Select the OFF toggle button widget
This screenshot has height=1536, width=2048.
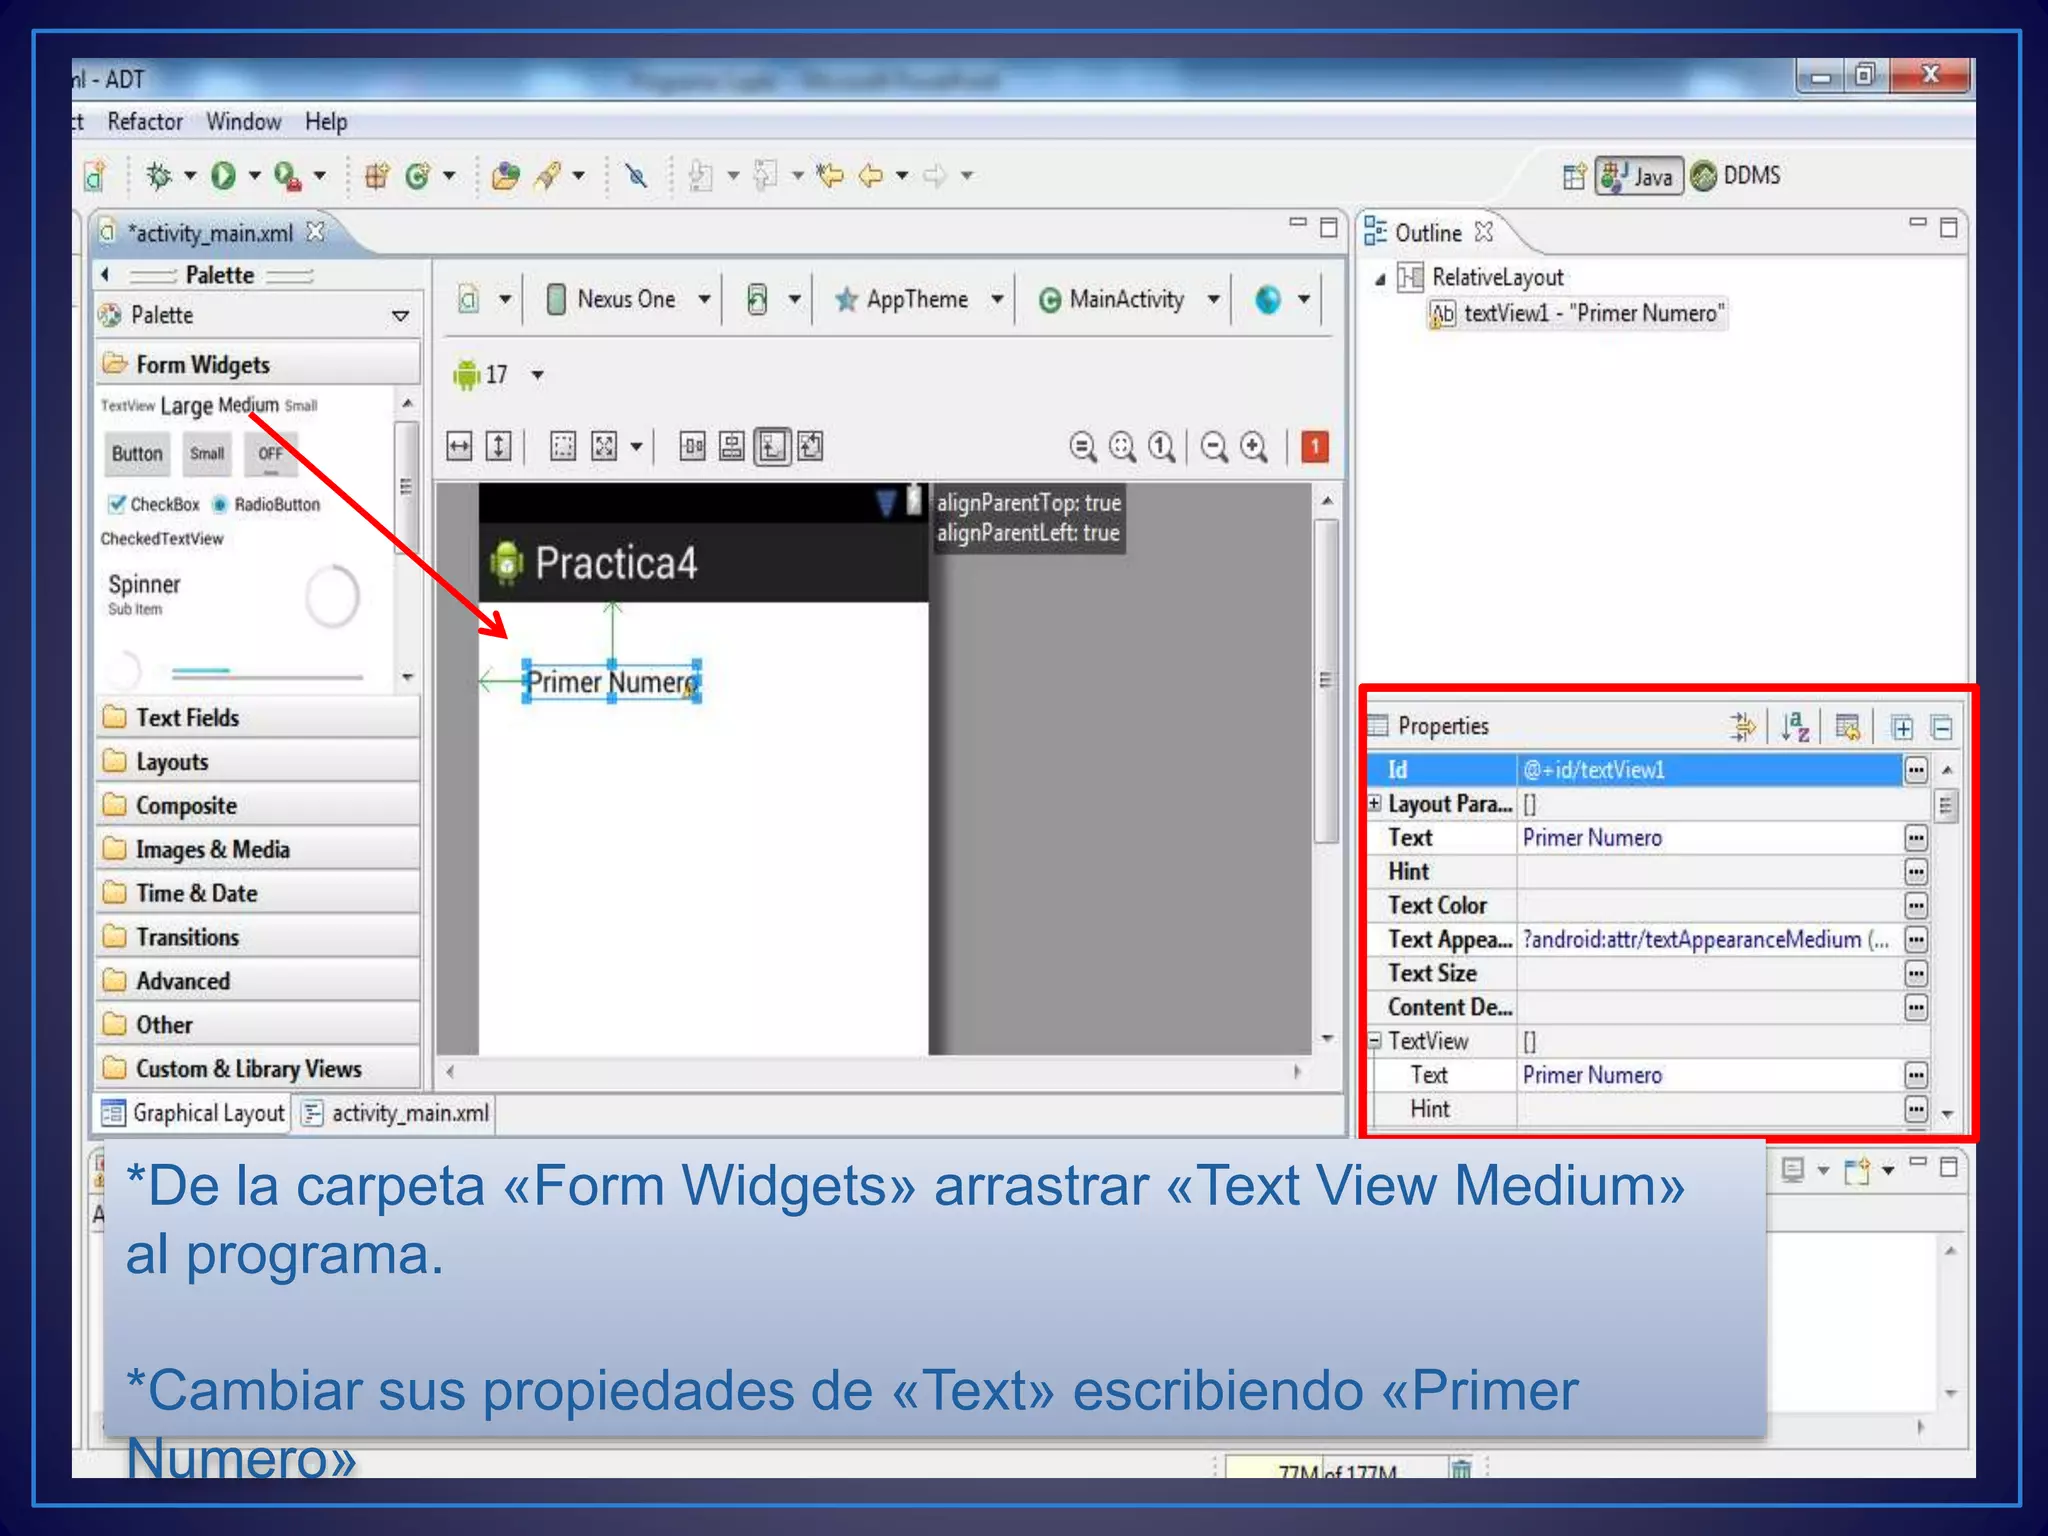[270, 454]
